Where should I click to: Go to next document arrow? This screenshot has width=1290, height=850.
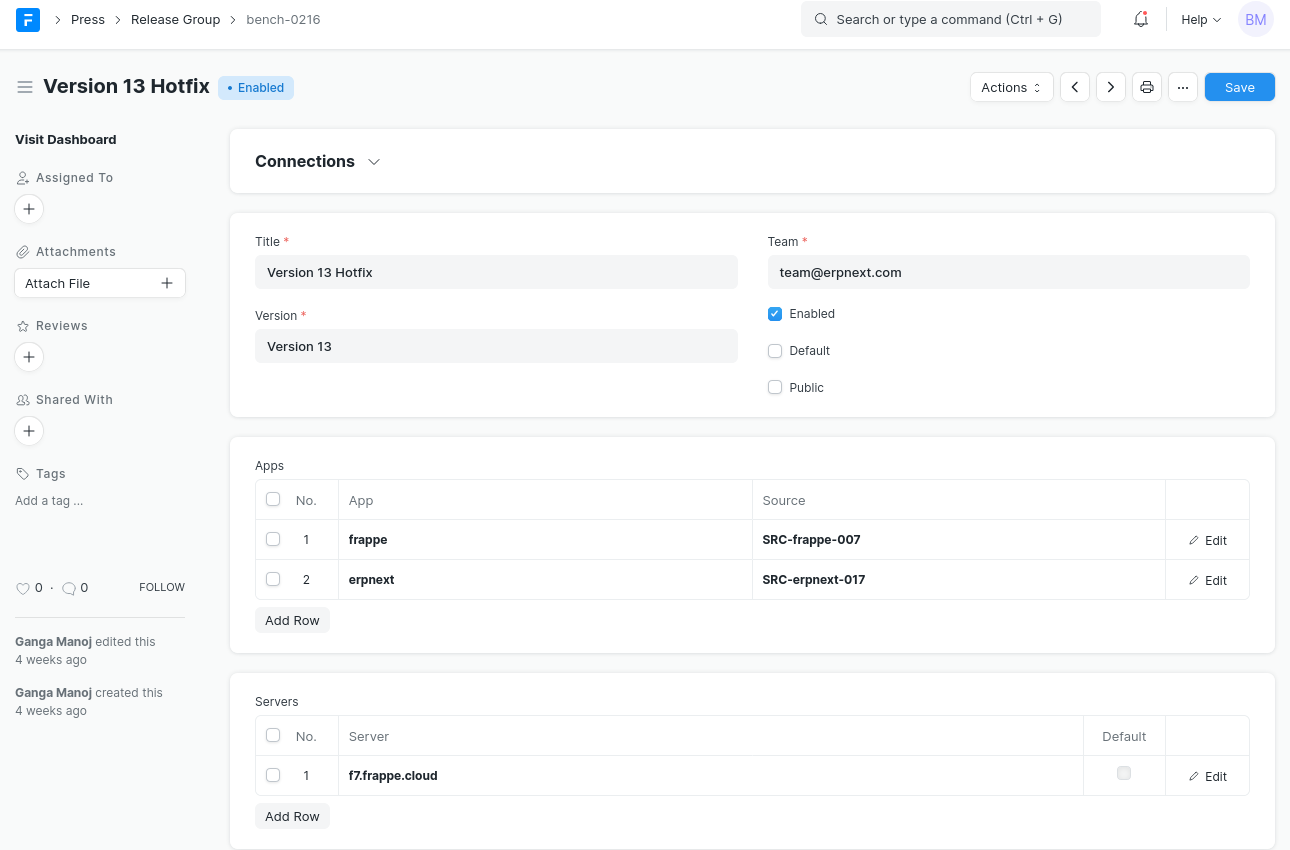click(x=1111, y=88)
